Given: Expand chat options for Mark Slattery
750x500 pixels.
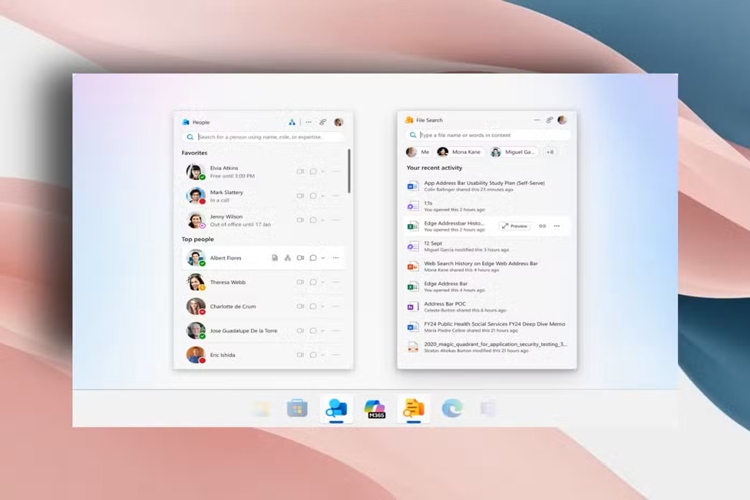Looking at the screenshot, I should [323, 196].
